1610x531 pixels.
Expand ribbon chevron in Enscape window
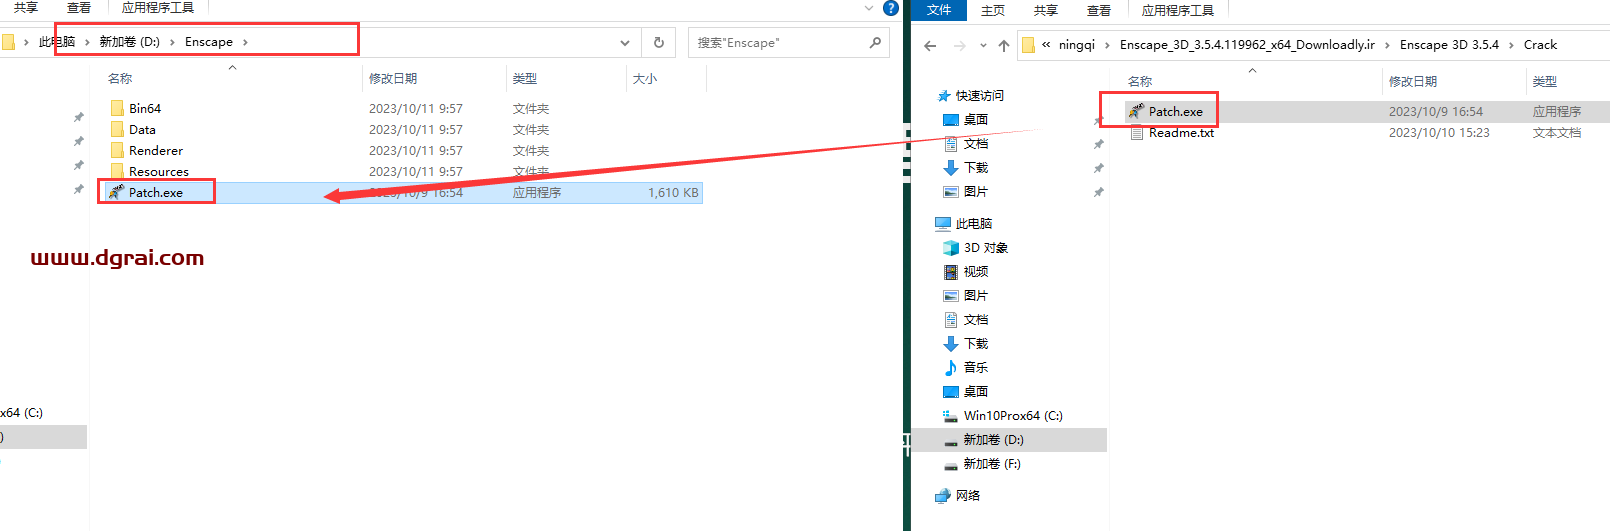[868, 8]
